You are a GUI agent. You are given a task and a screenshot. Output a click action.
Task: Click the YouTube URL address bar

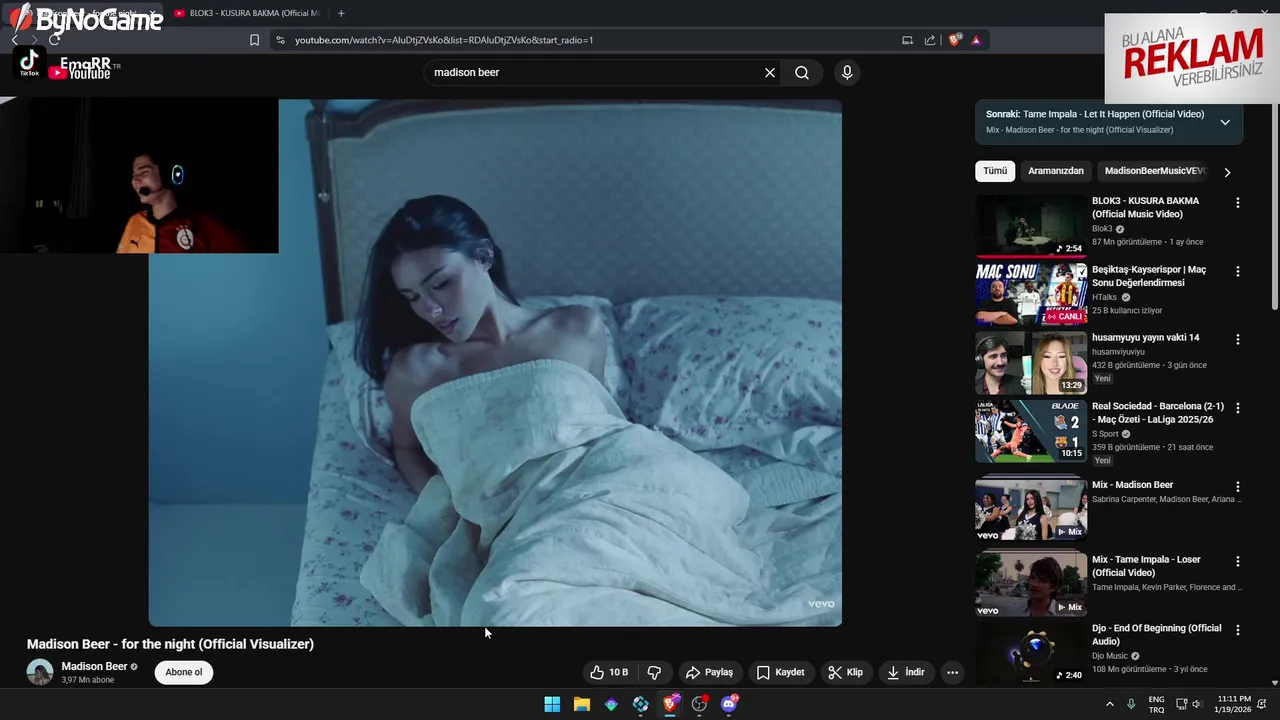(x=590, y=40)
